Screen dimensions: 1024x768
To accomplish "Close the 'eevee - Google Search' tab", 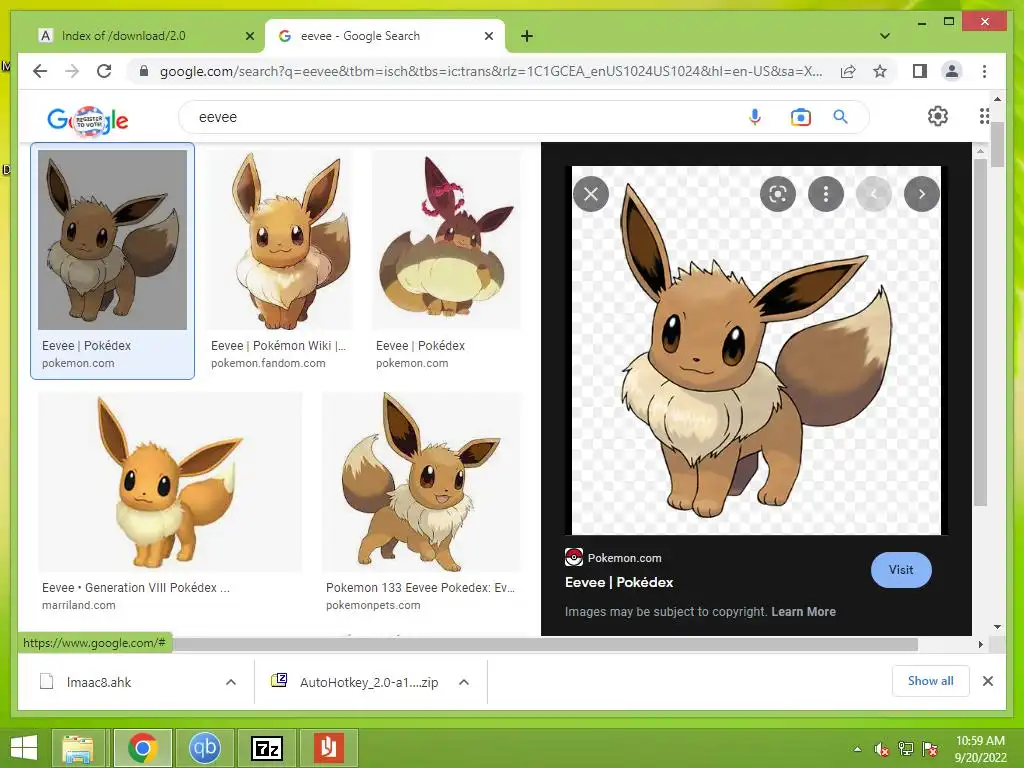I will pyautogui.click(x=488, y=36).
